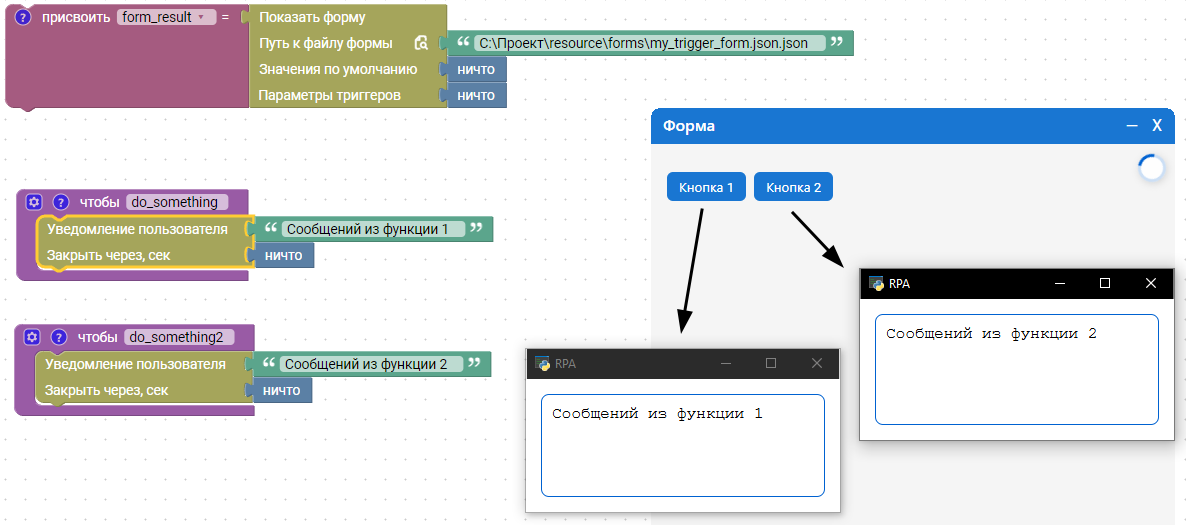This screenshot has width=1186, height=525.
Task: Click the help icon on the присвоить block
Action: [24, 18]
